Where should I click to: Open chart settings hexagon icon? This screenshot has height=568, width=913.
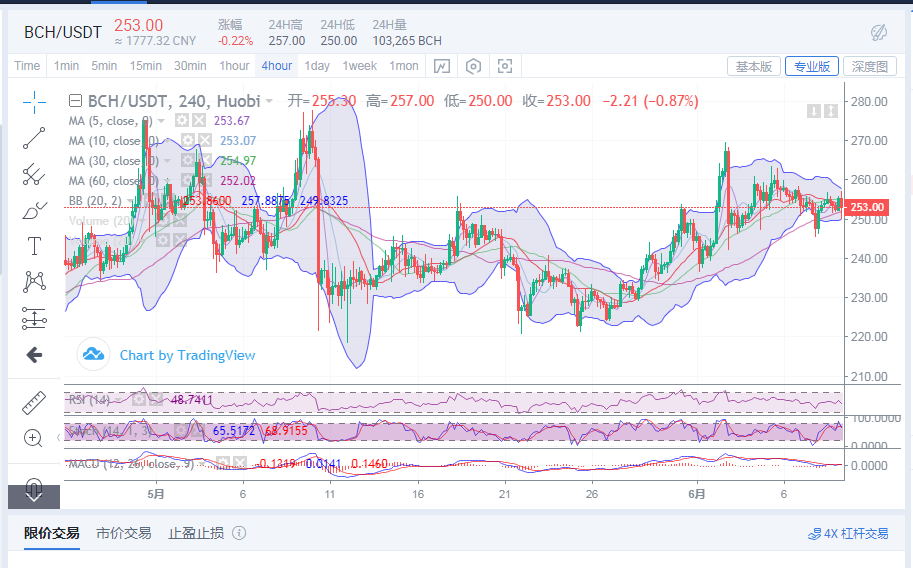pos(473,66)
